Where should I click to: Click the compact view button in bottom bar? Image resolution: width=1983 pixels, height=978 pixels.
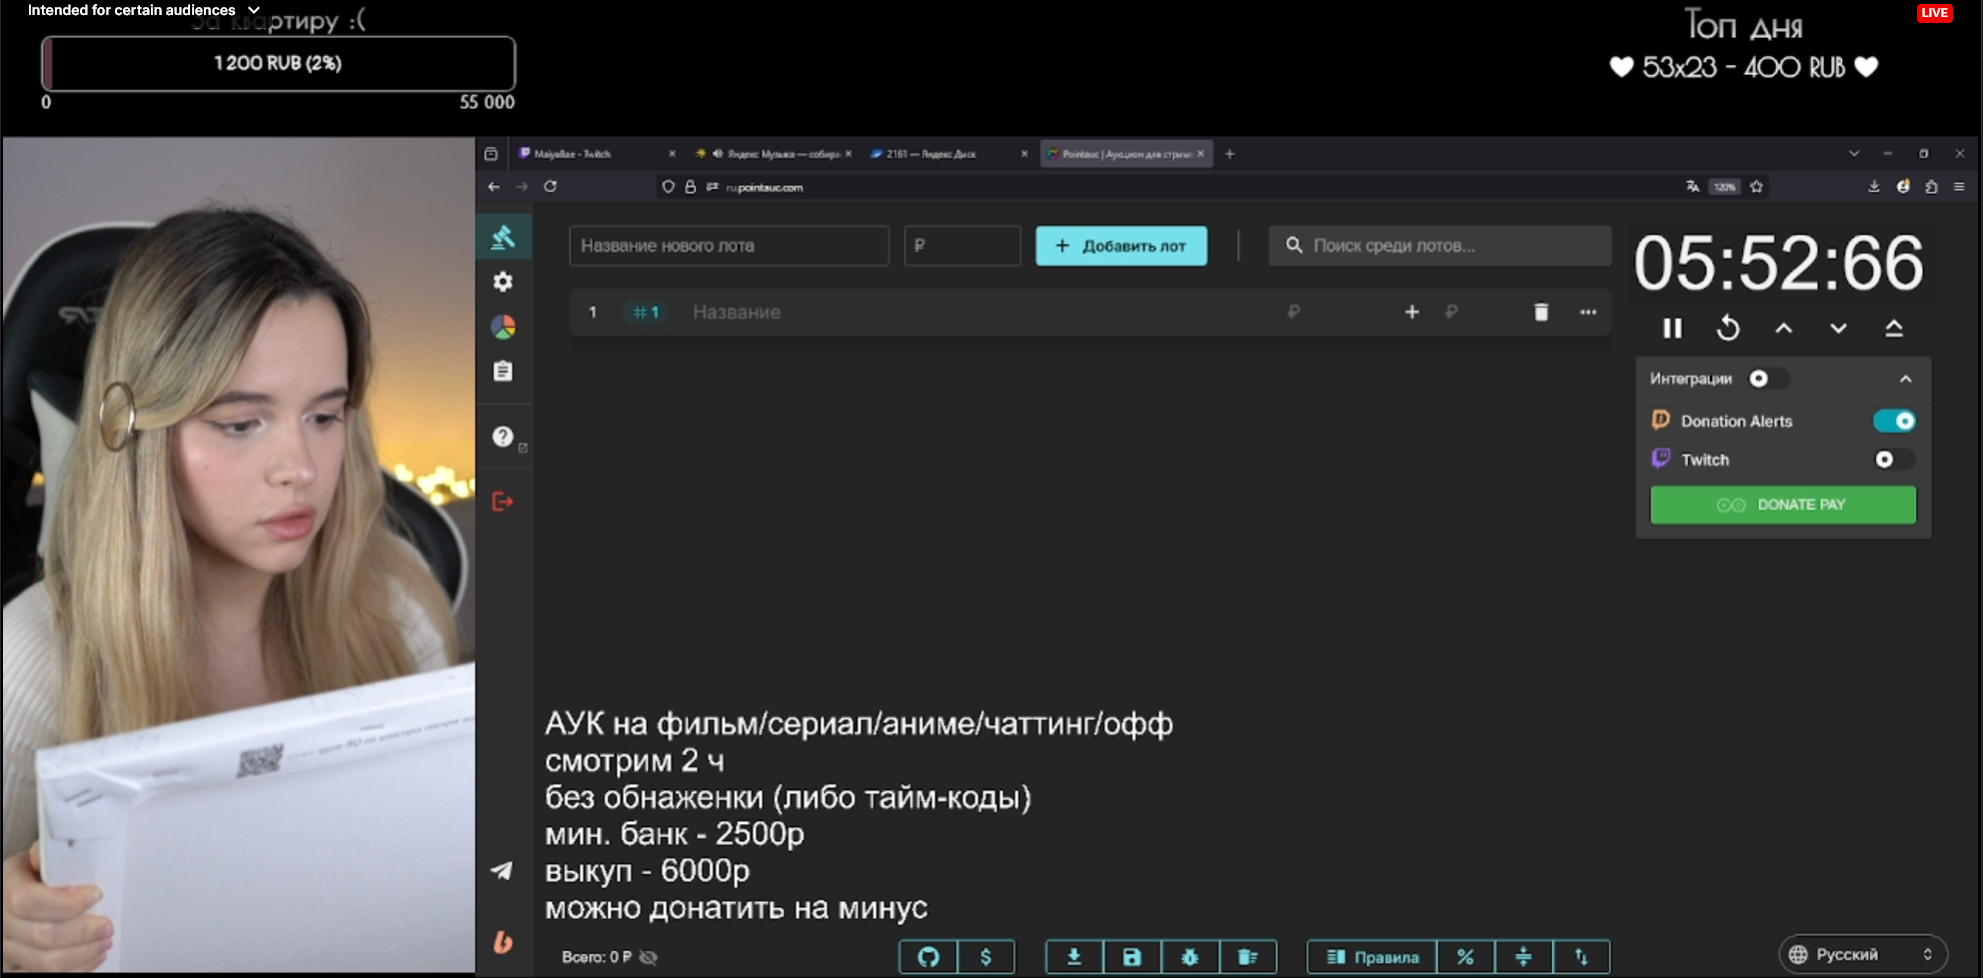click(x=1523, y=957)
